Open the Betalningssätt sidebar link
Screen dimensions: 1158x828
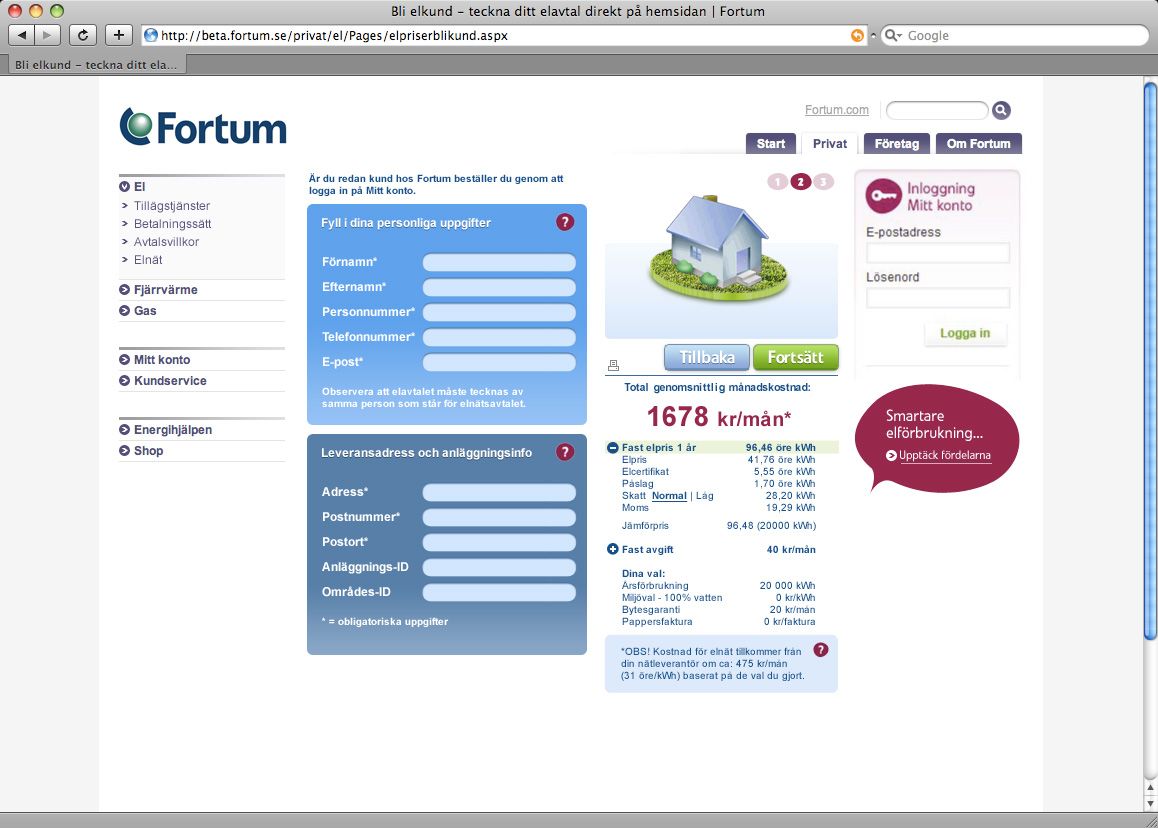[x=172, y=224]
